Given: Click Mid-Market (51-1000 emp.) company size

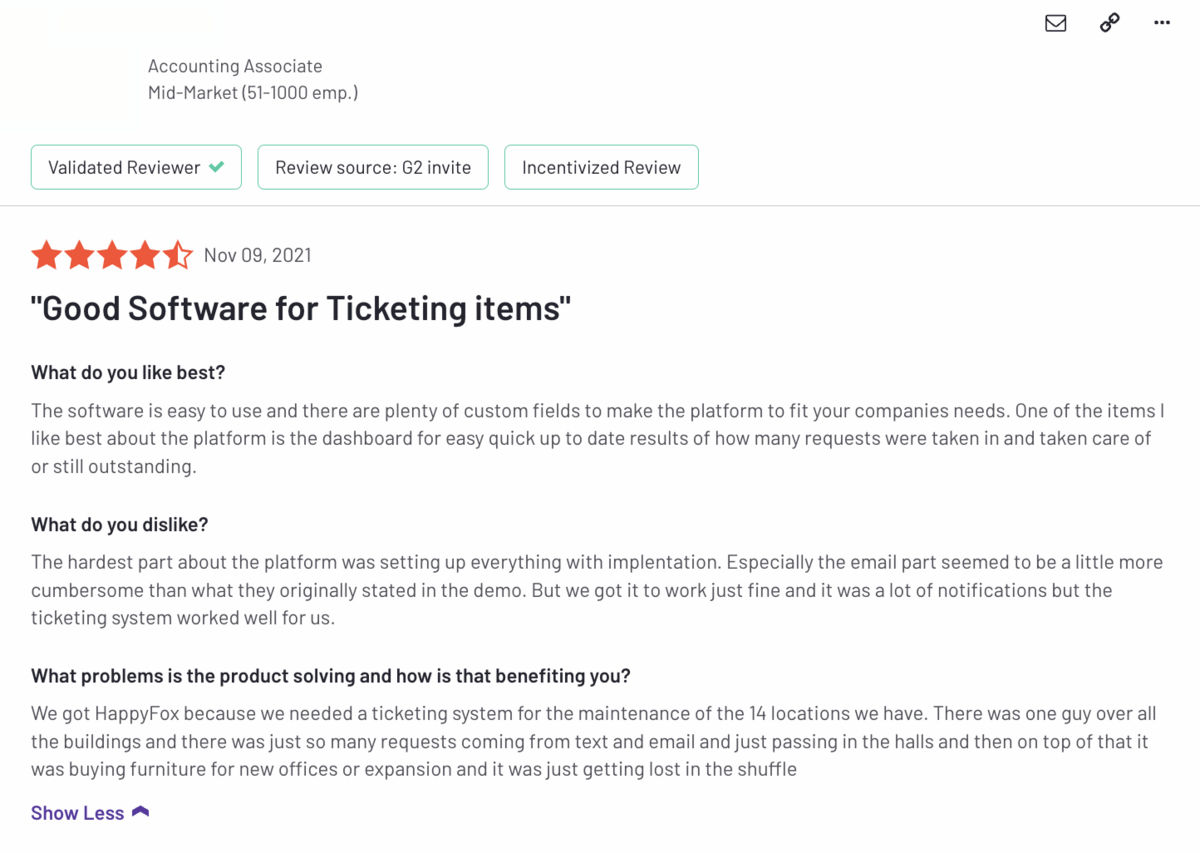Looking at the screenshot, I should (x=253, y=93).
